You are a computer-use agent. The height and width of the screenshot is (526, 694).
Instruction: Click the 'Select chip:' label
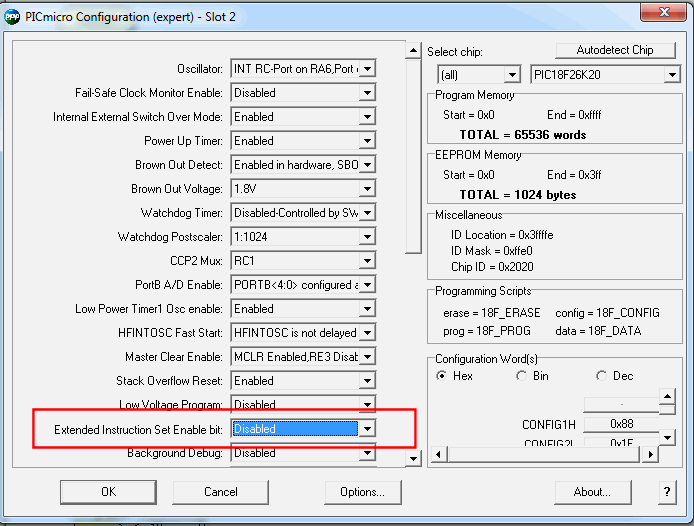point(455,52)
